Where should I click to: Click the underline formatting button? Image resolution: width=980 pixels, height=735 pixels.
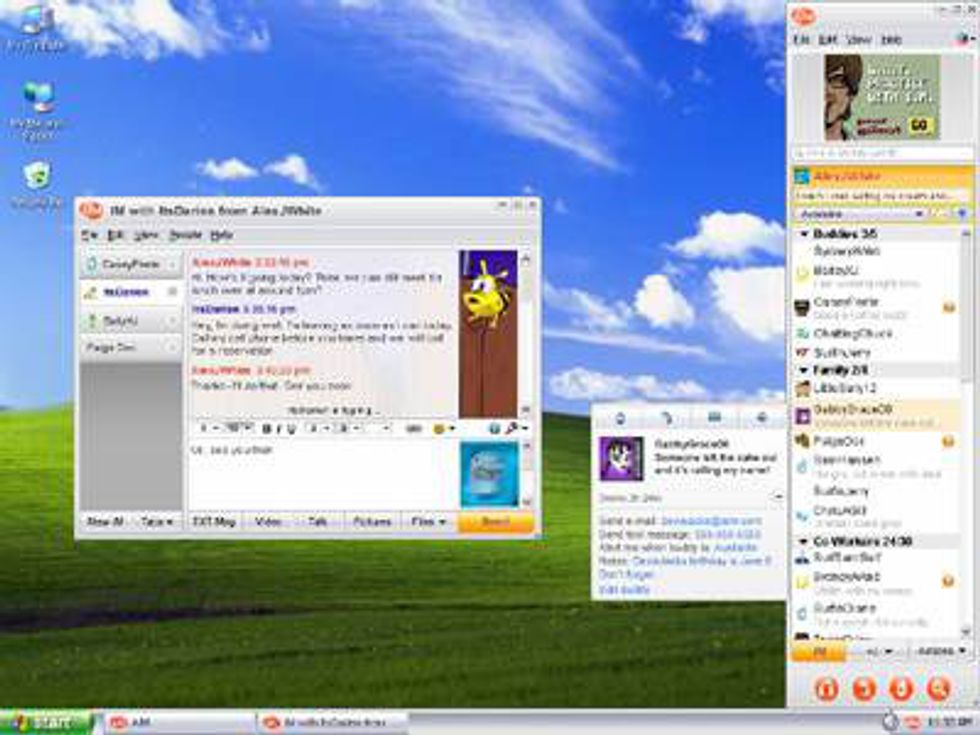[x=291, y=428]
